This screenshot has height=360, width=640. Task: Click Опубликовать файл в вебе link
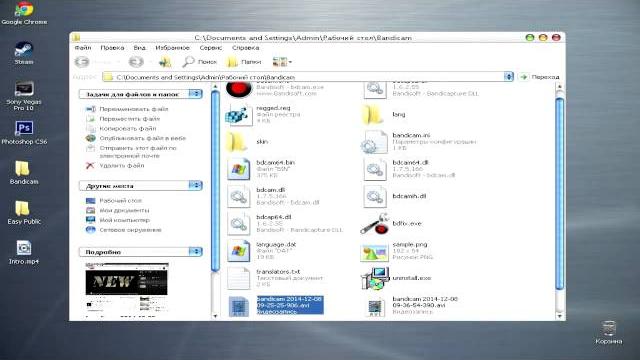tap(142, 138)
